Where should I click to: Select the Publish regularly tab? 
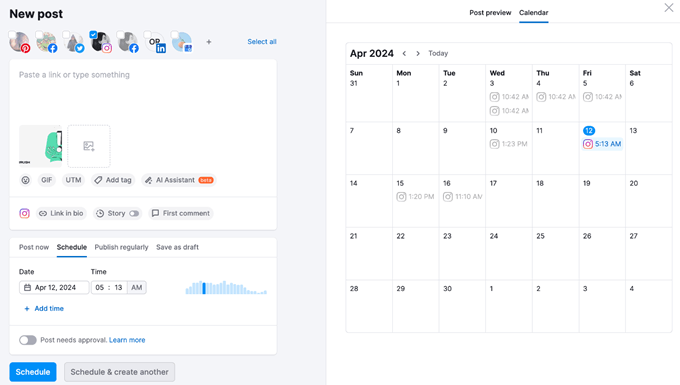tap(121, 247)
